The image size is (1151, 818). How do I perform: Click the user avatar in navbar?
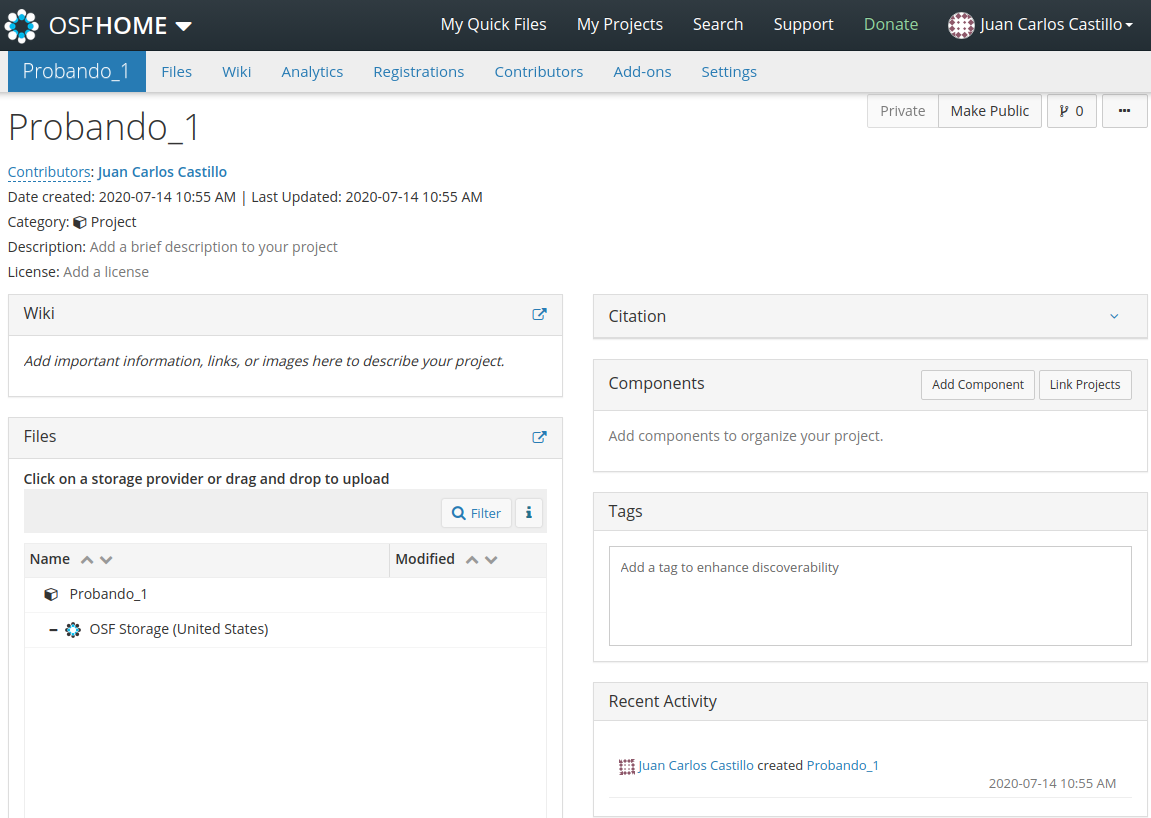pos(961,25)
